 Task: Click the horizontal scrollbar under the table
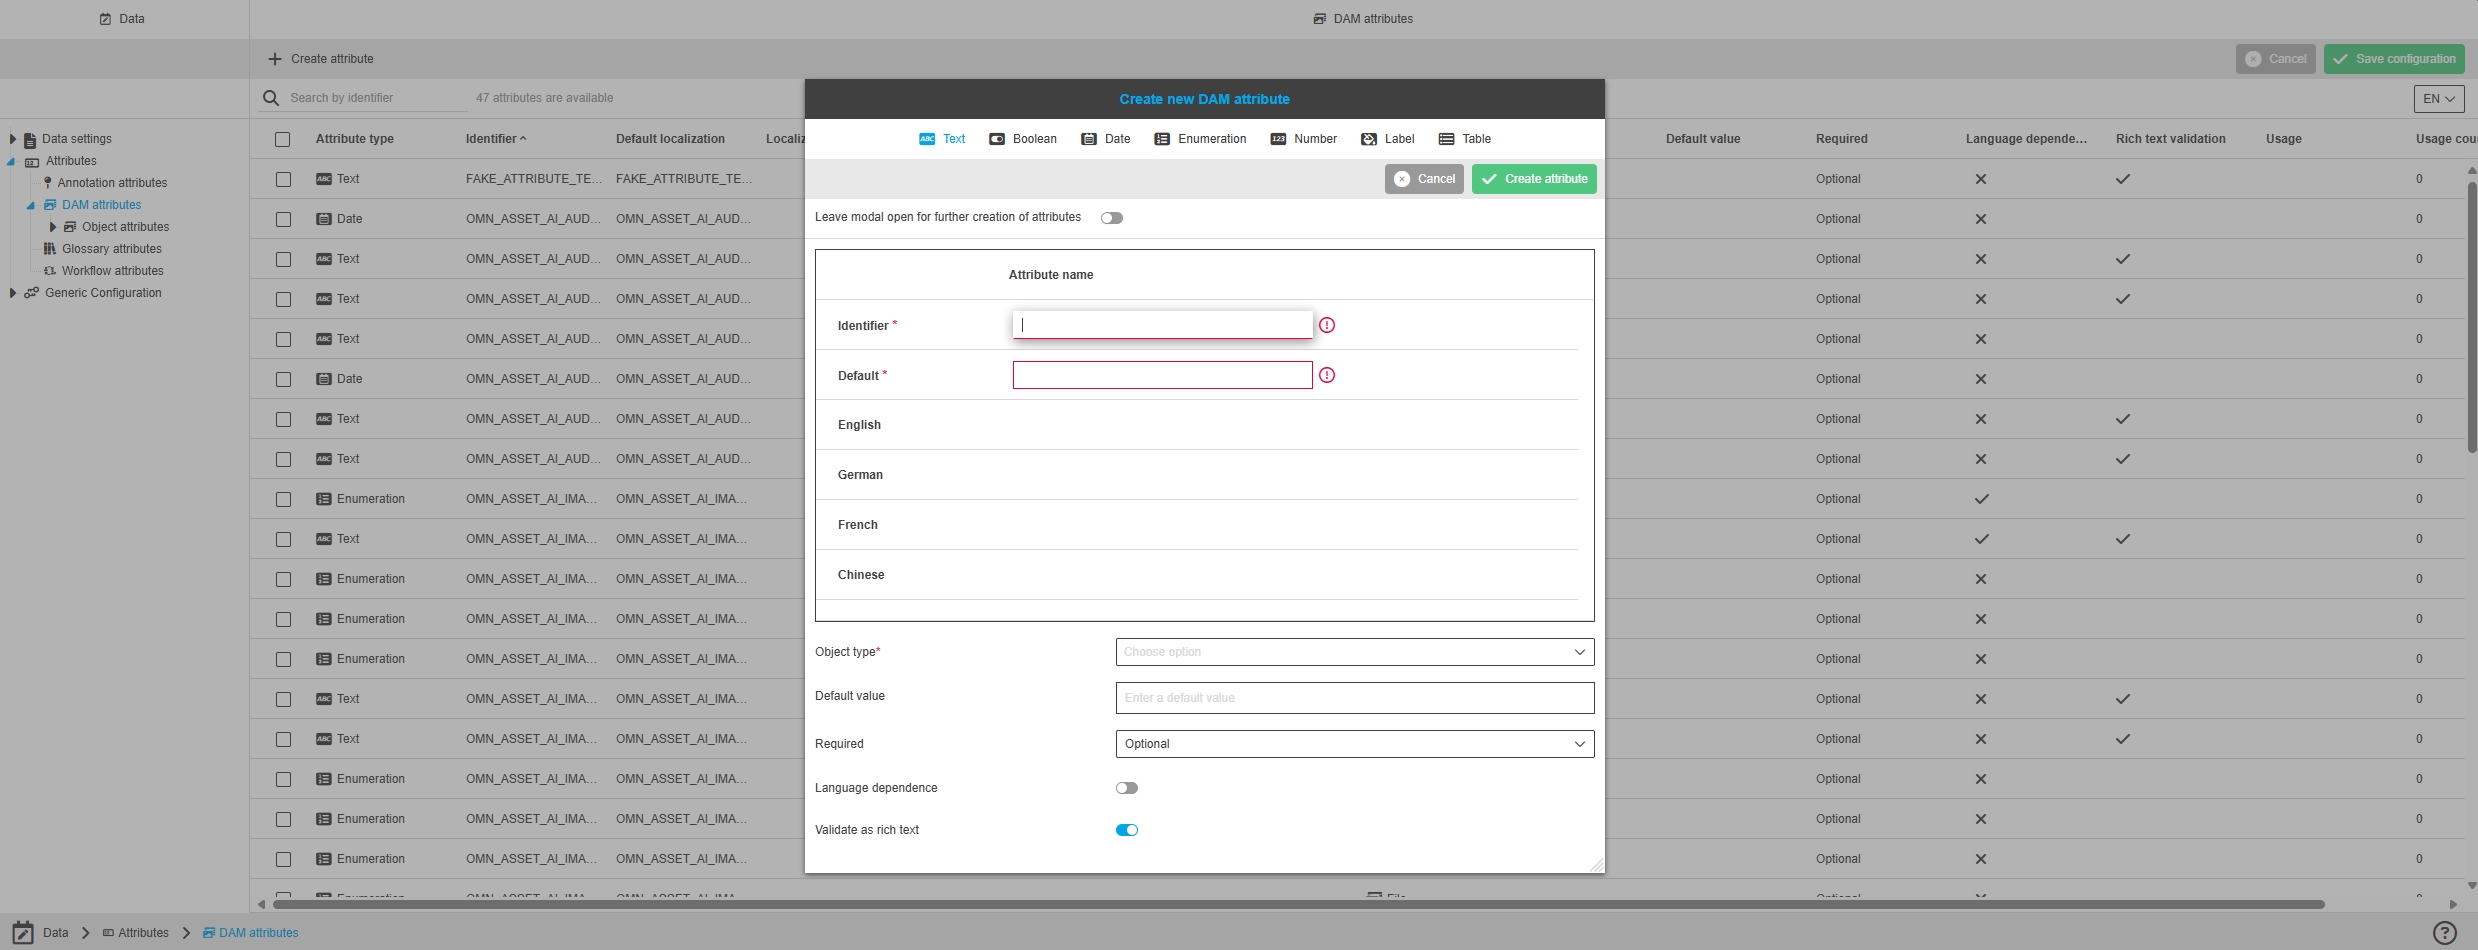click(1298, 904)
